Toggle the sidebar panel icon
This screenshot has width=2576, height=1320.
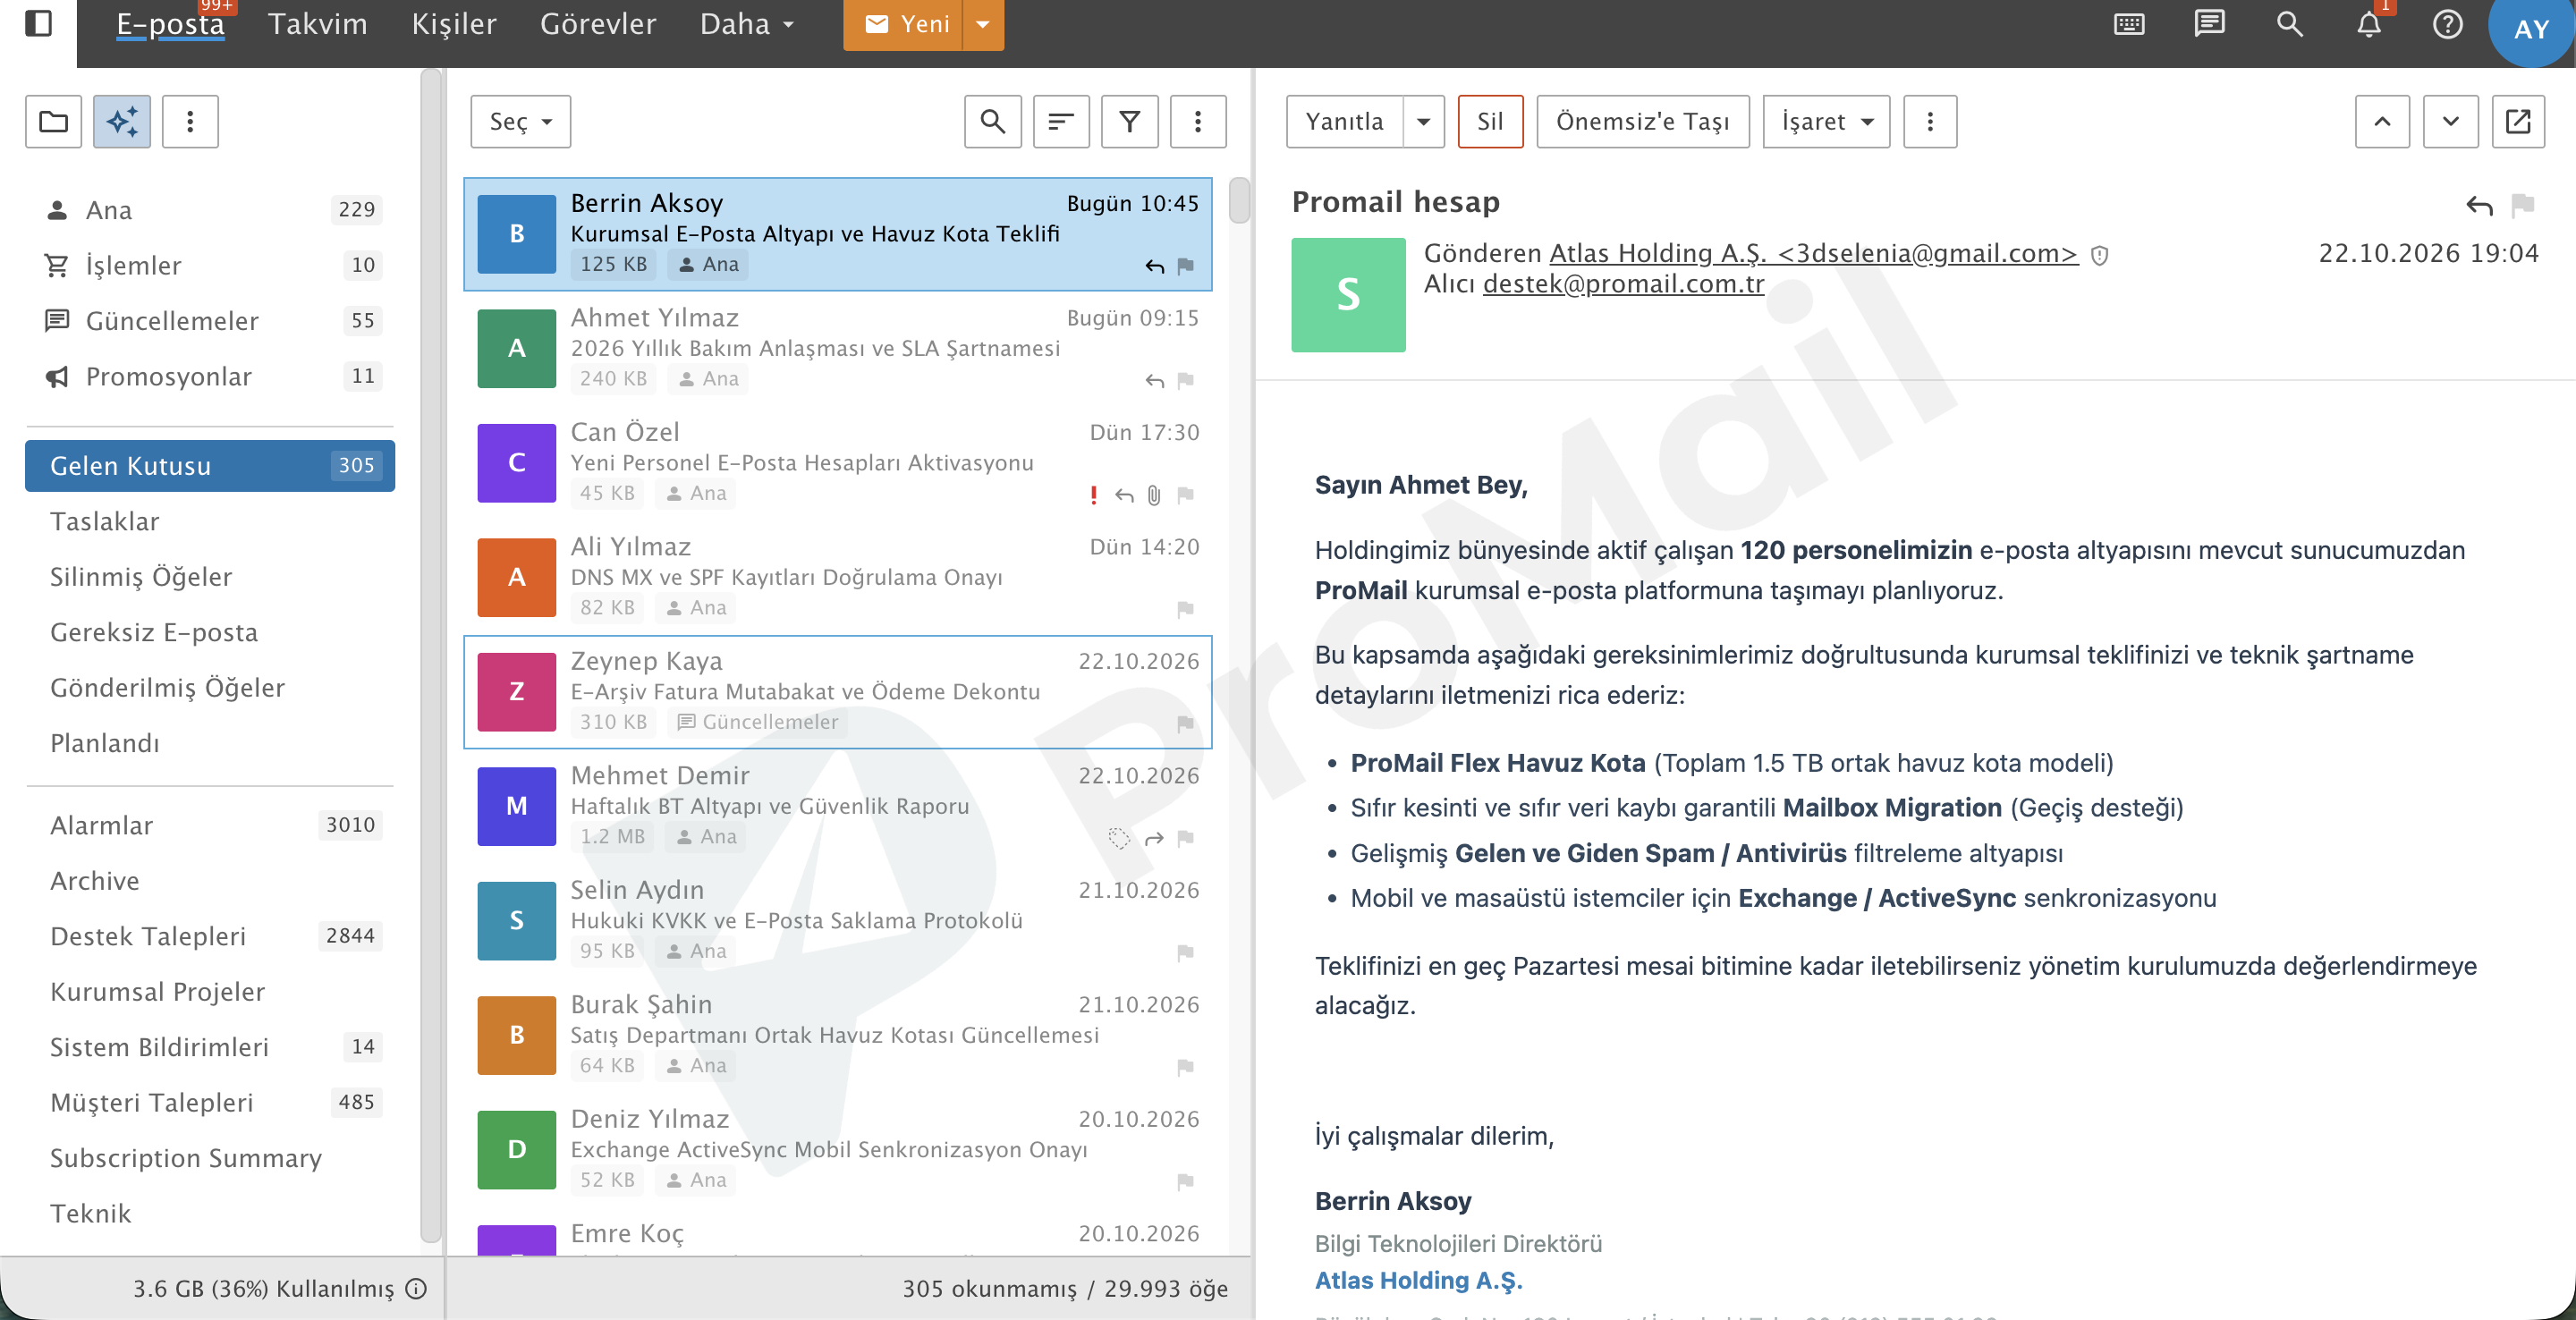coord(38,22)
